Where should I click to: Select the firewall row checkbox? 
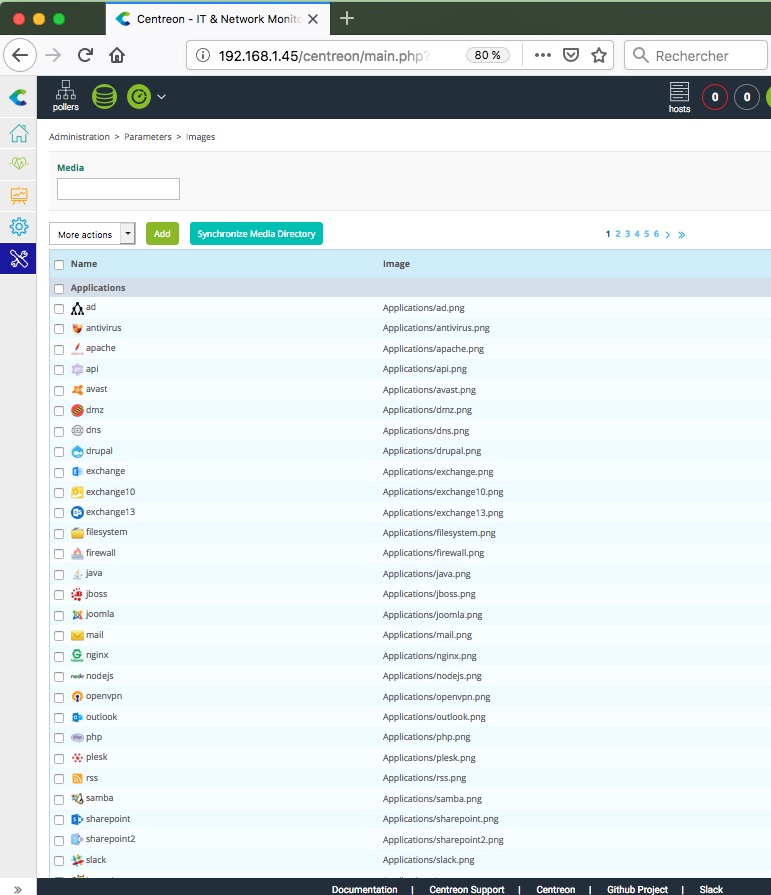pos(59,553)
